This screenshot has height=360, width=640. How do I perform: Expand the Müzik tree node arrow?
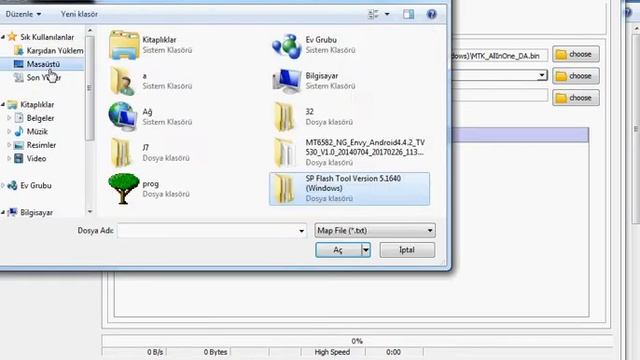click(9, 131)
